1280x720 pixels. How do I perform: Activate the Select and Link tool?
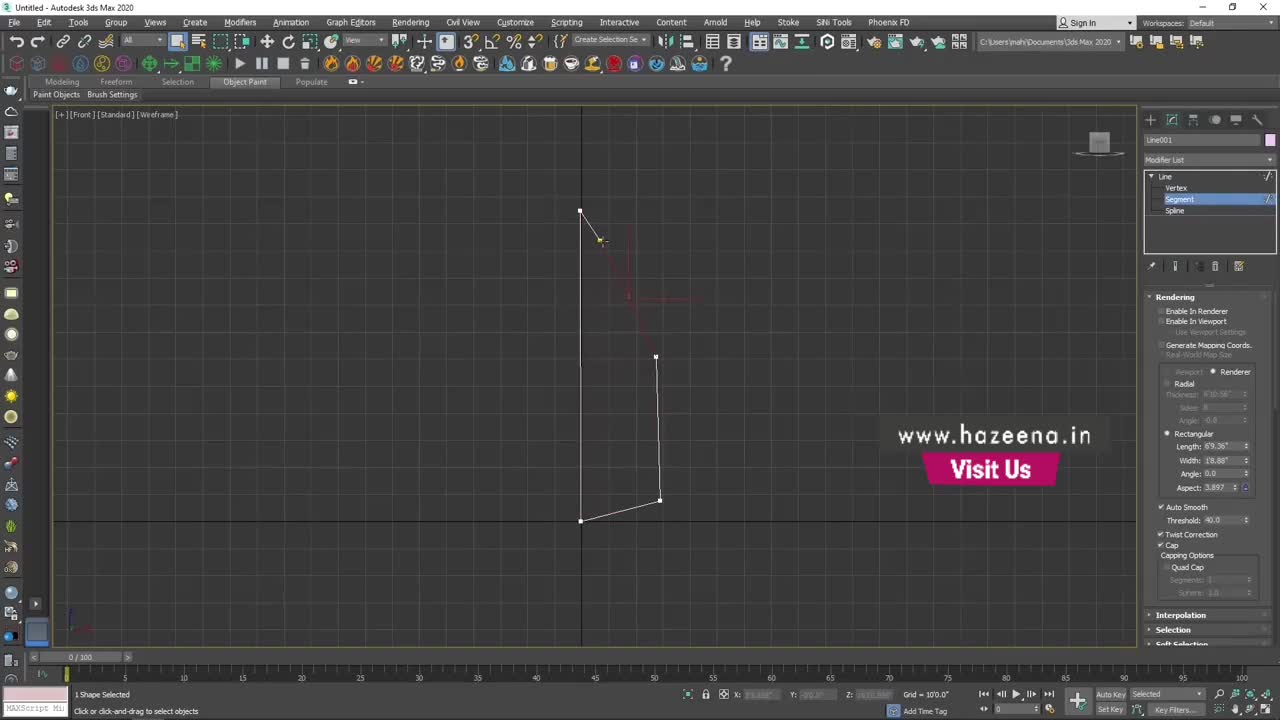[x=63, y=41]
